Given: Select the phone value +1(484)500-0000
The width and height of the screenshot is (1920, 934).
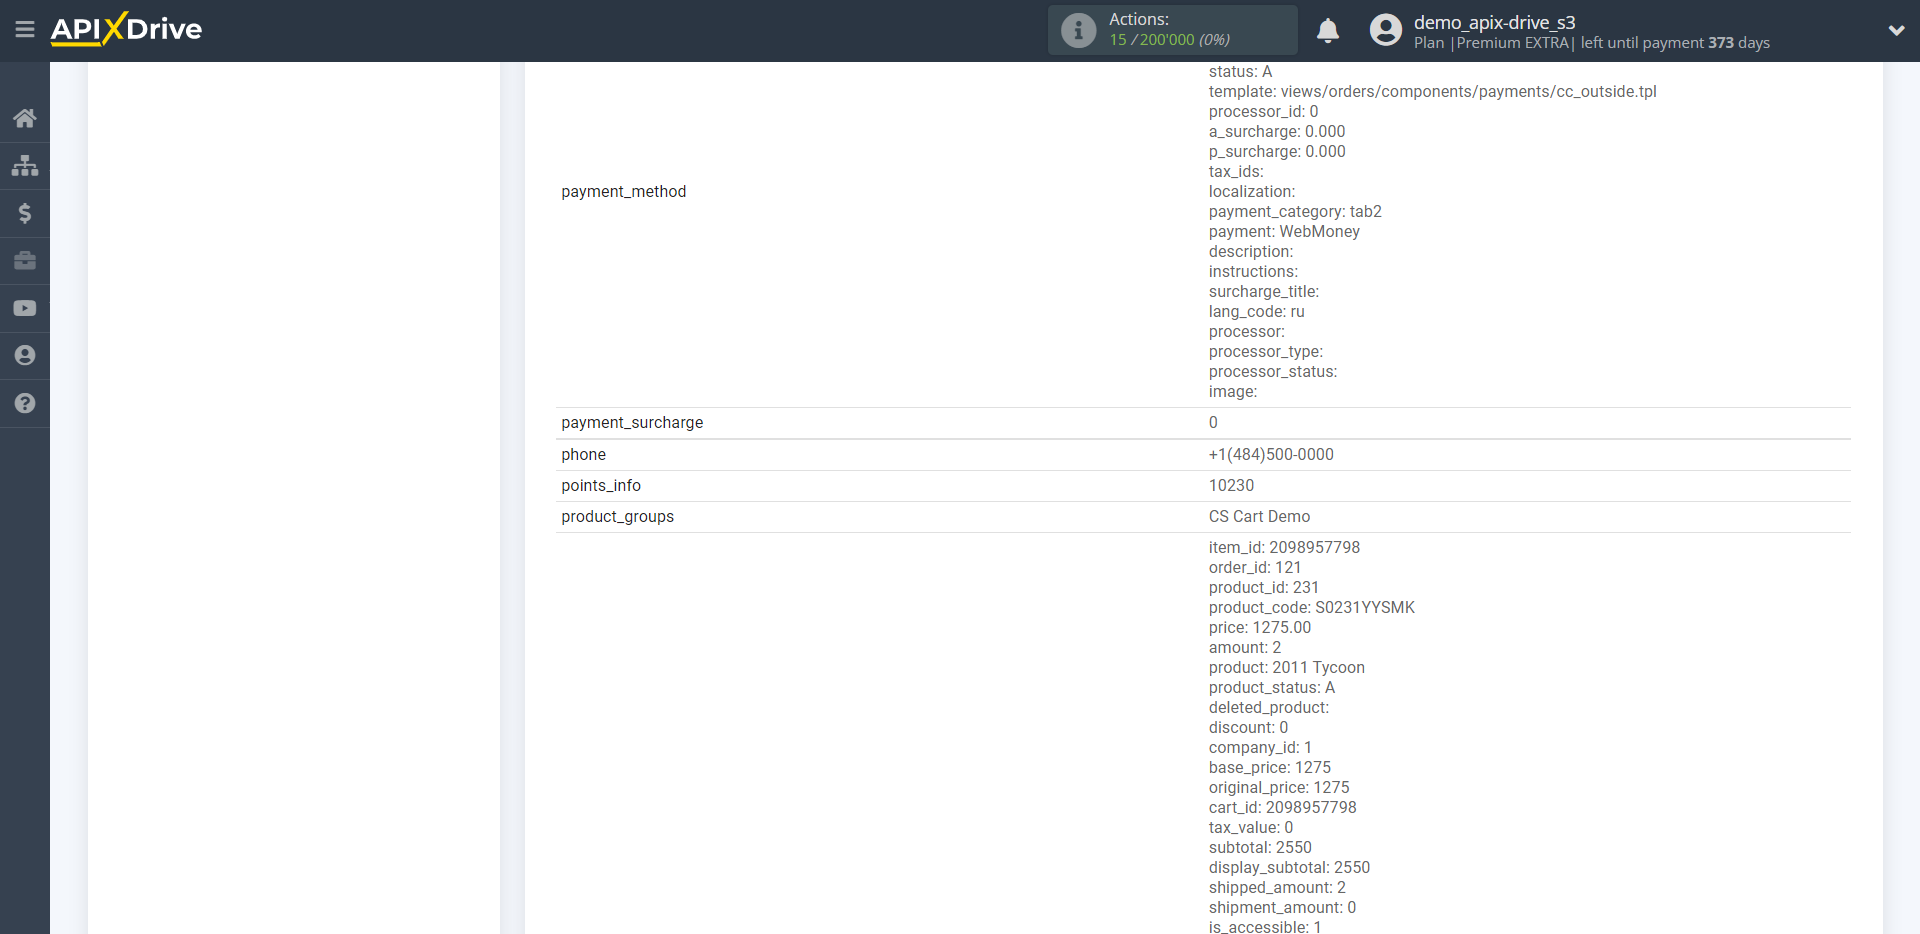Looking at the screenshot, I should pyautogui.click(x=1271, y=454).
